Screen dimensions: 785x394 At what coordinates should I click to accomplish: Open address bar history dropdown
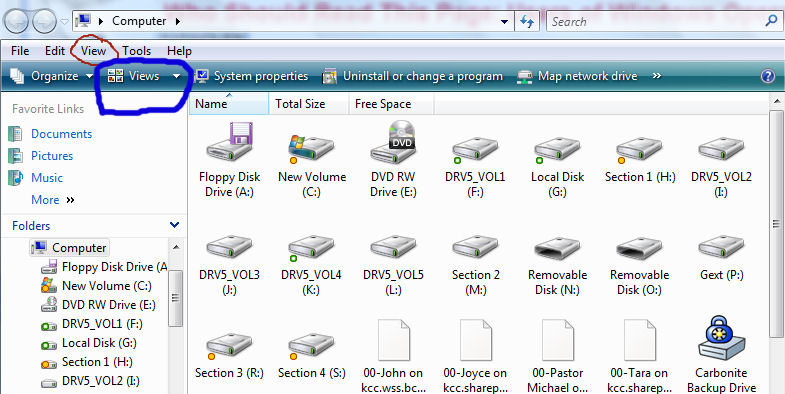(x=504, y=22)
